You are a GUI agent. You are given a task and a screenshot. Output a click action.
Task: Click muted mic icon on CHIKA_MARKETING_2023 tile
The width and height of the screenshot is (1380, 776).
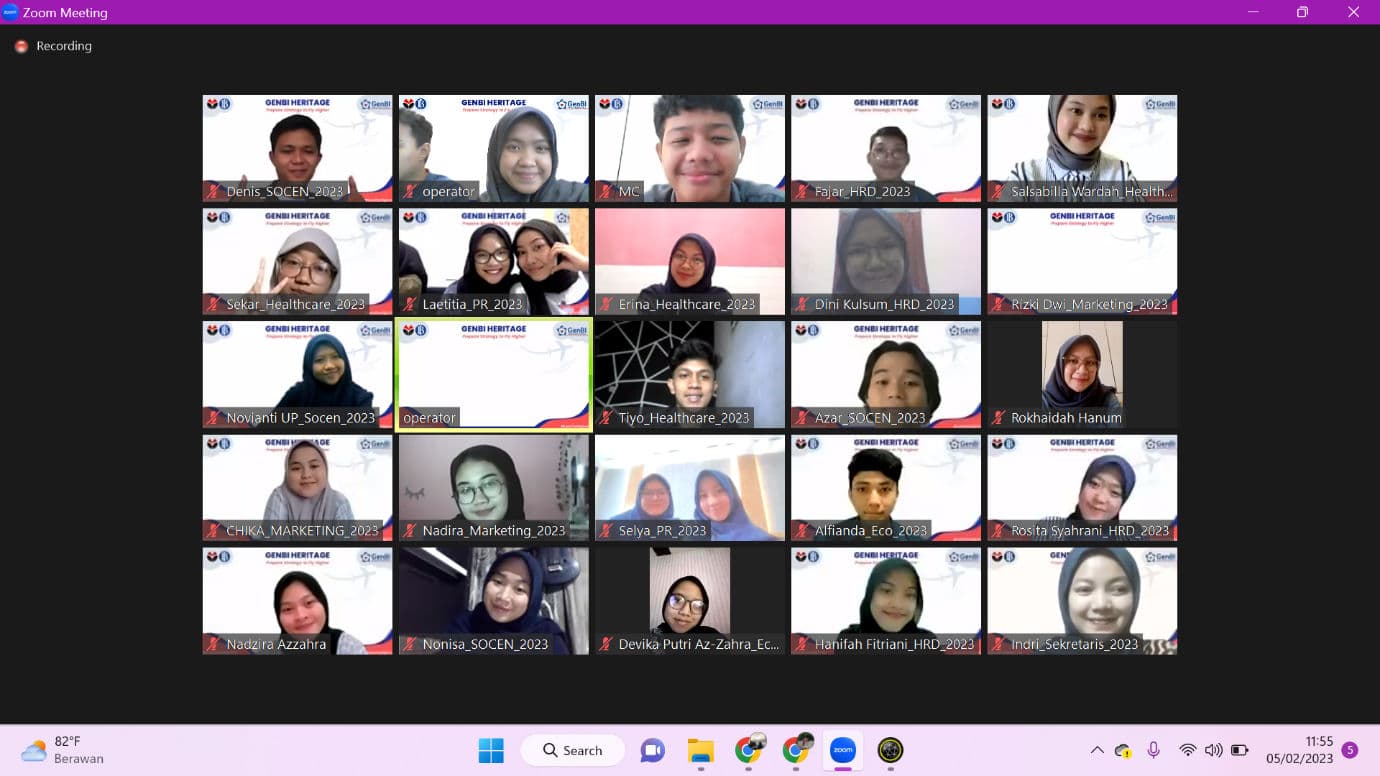point(213,531)
